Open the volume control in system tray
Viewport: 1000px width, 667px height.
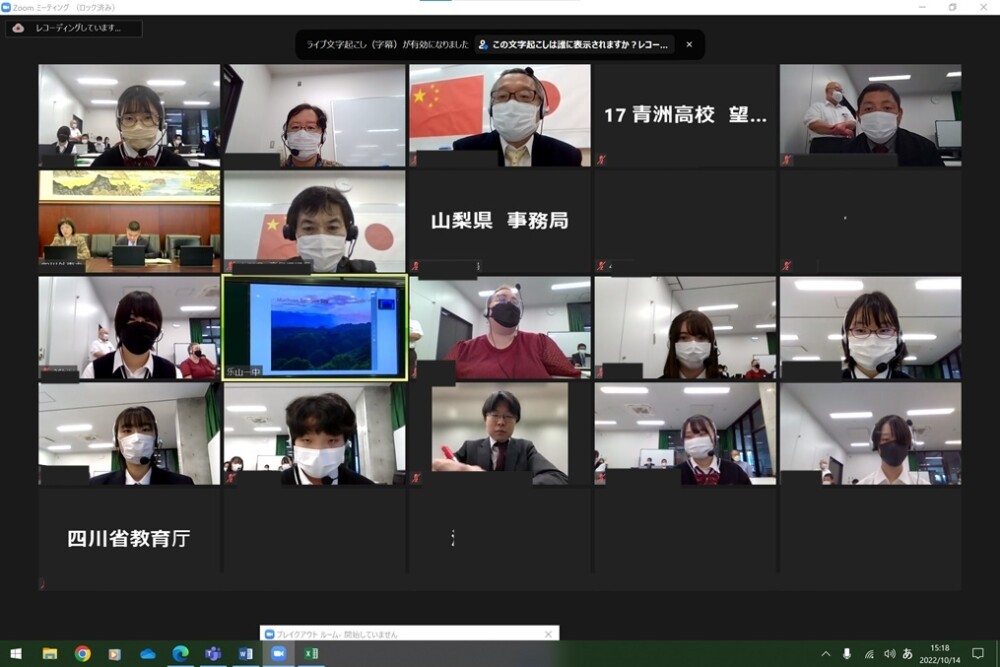click(x=889, y=654)
